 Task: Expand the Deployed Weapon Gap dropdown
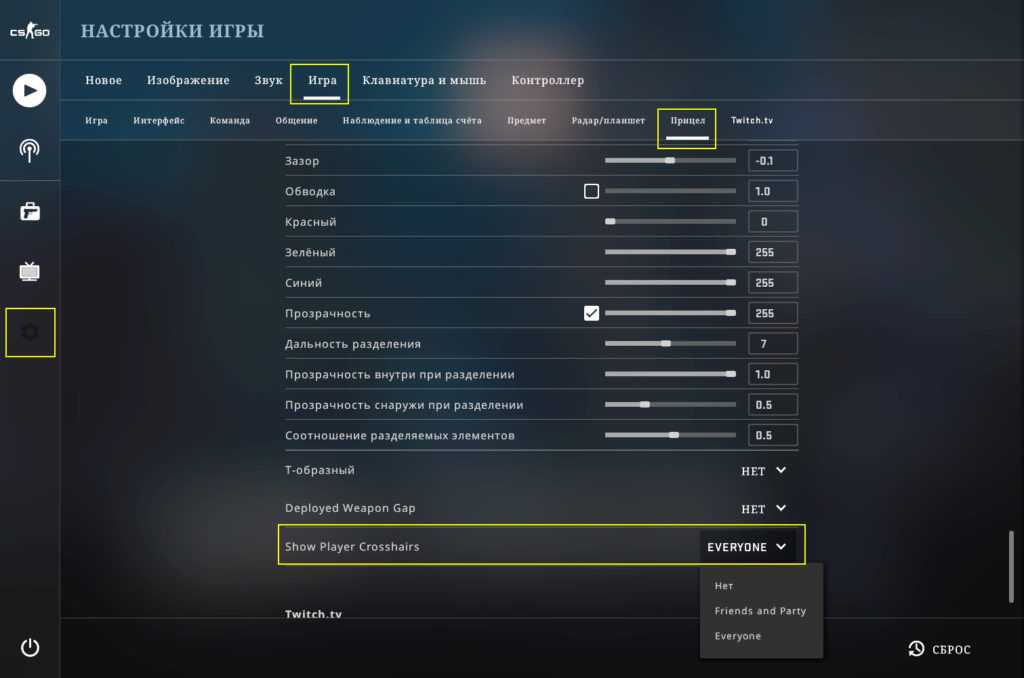[x=763, y=508]
